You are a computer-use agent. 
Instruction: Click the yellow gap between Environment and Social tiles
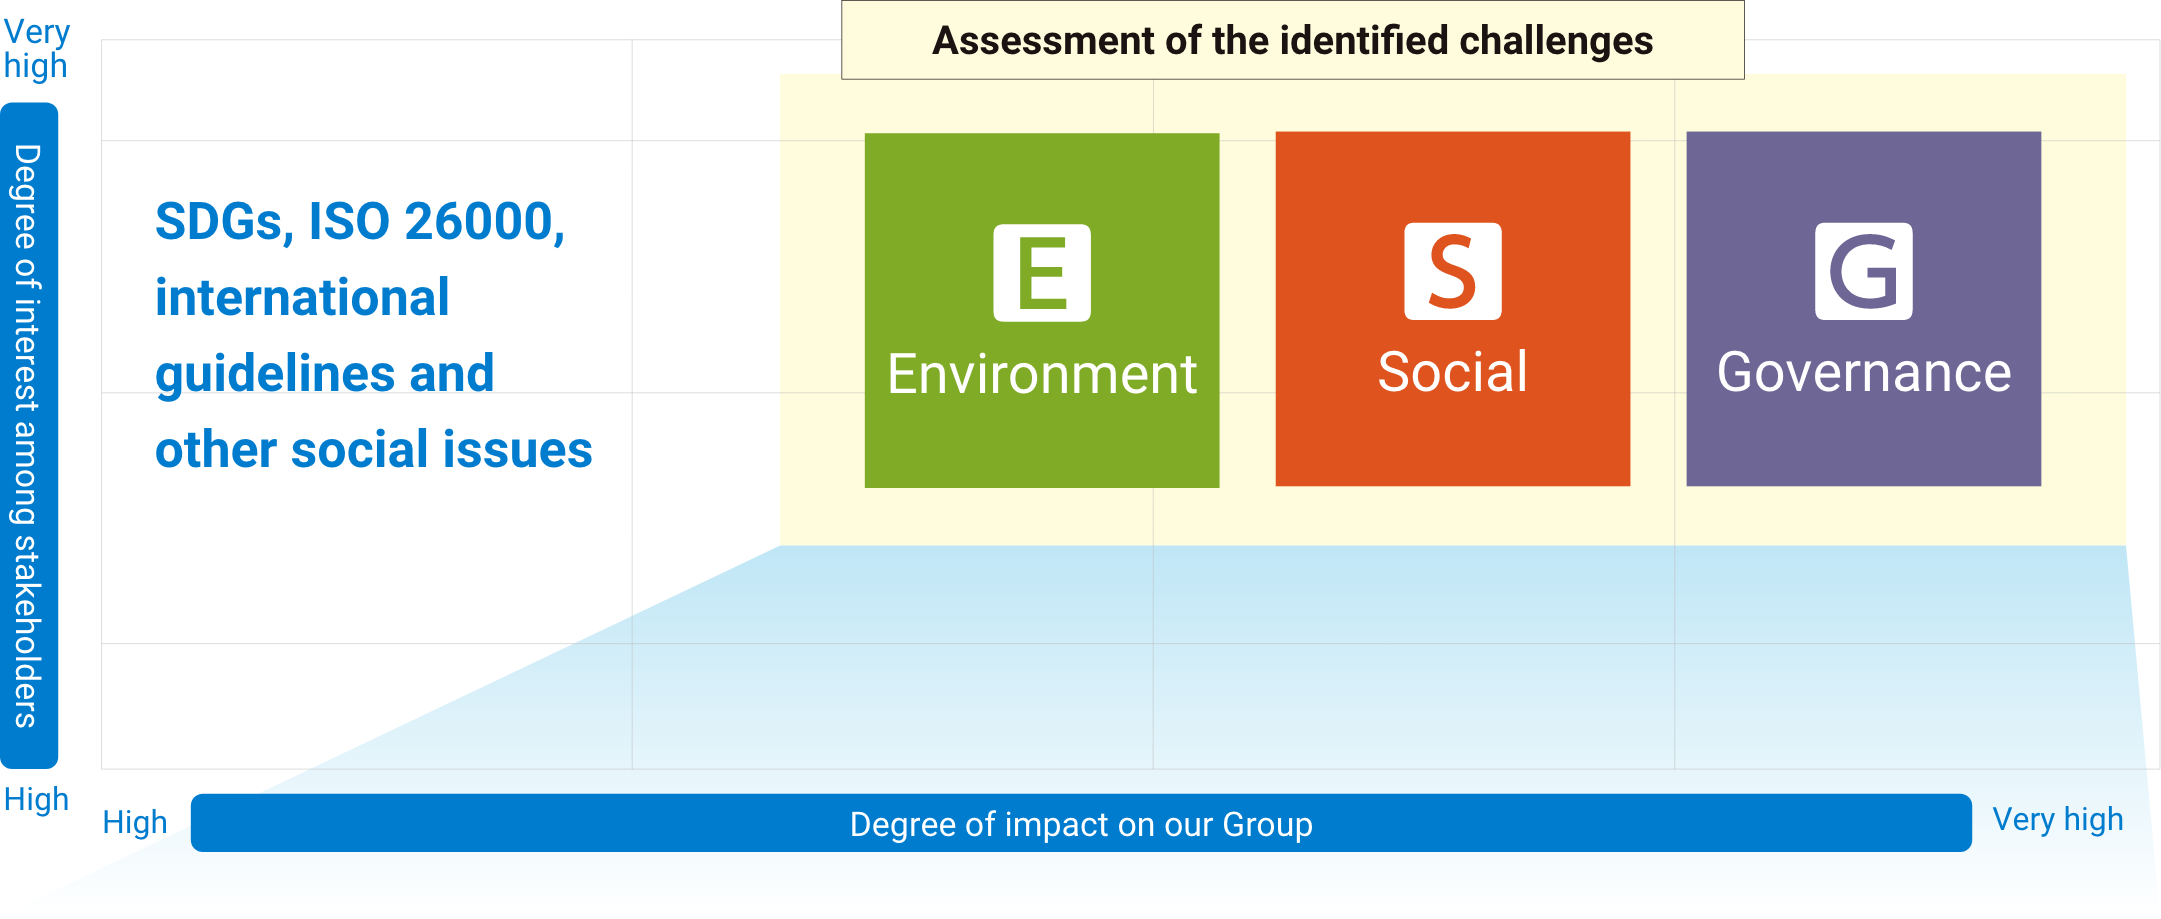[1247, 310]
